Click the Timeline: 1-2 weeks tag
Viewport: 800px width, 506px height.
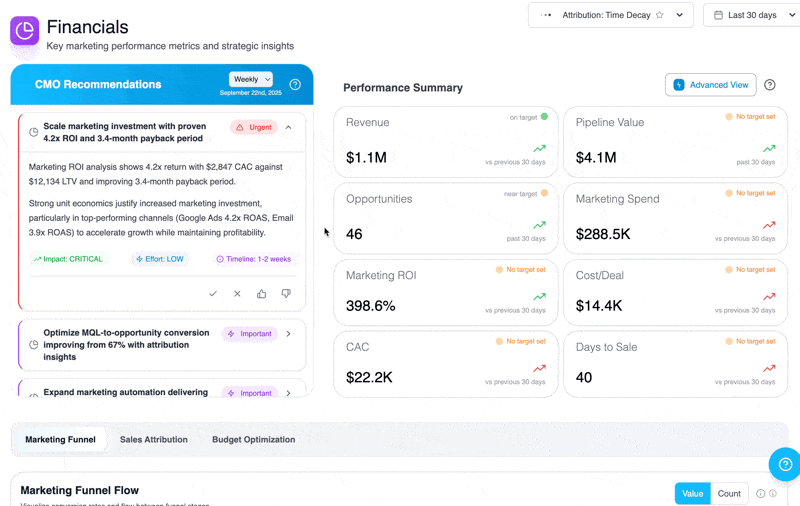point(254,259)
